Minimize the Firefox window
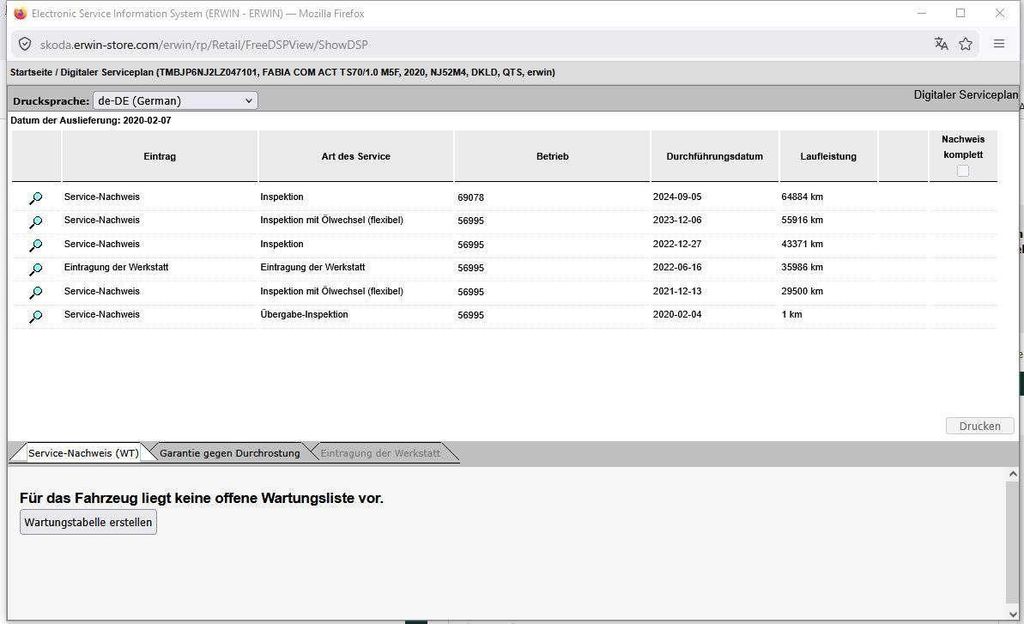 click(x=921, y=13)
